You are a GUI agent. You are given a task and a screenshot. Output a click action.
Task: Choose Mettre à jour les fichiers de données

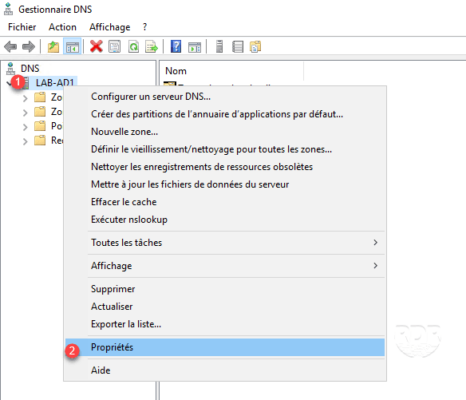225,184
